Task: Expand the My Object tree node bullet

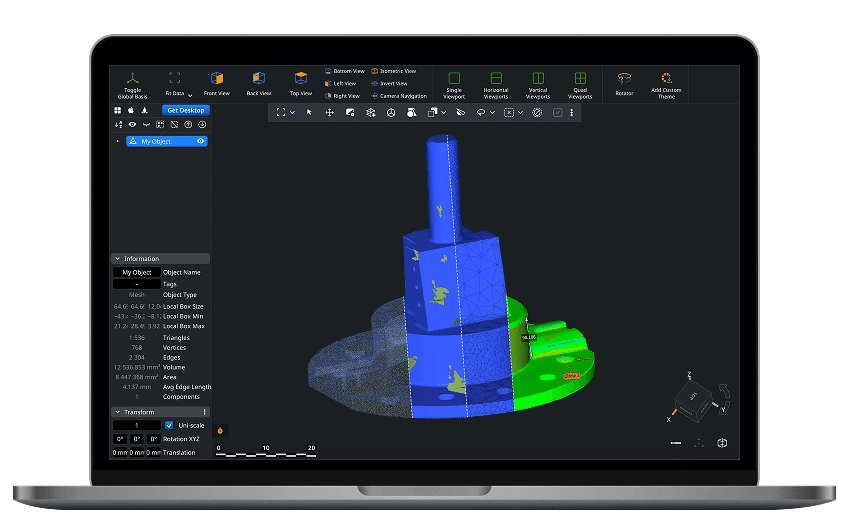Action: point(118,141)
